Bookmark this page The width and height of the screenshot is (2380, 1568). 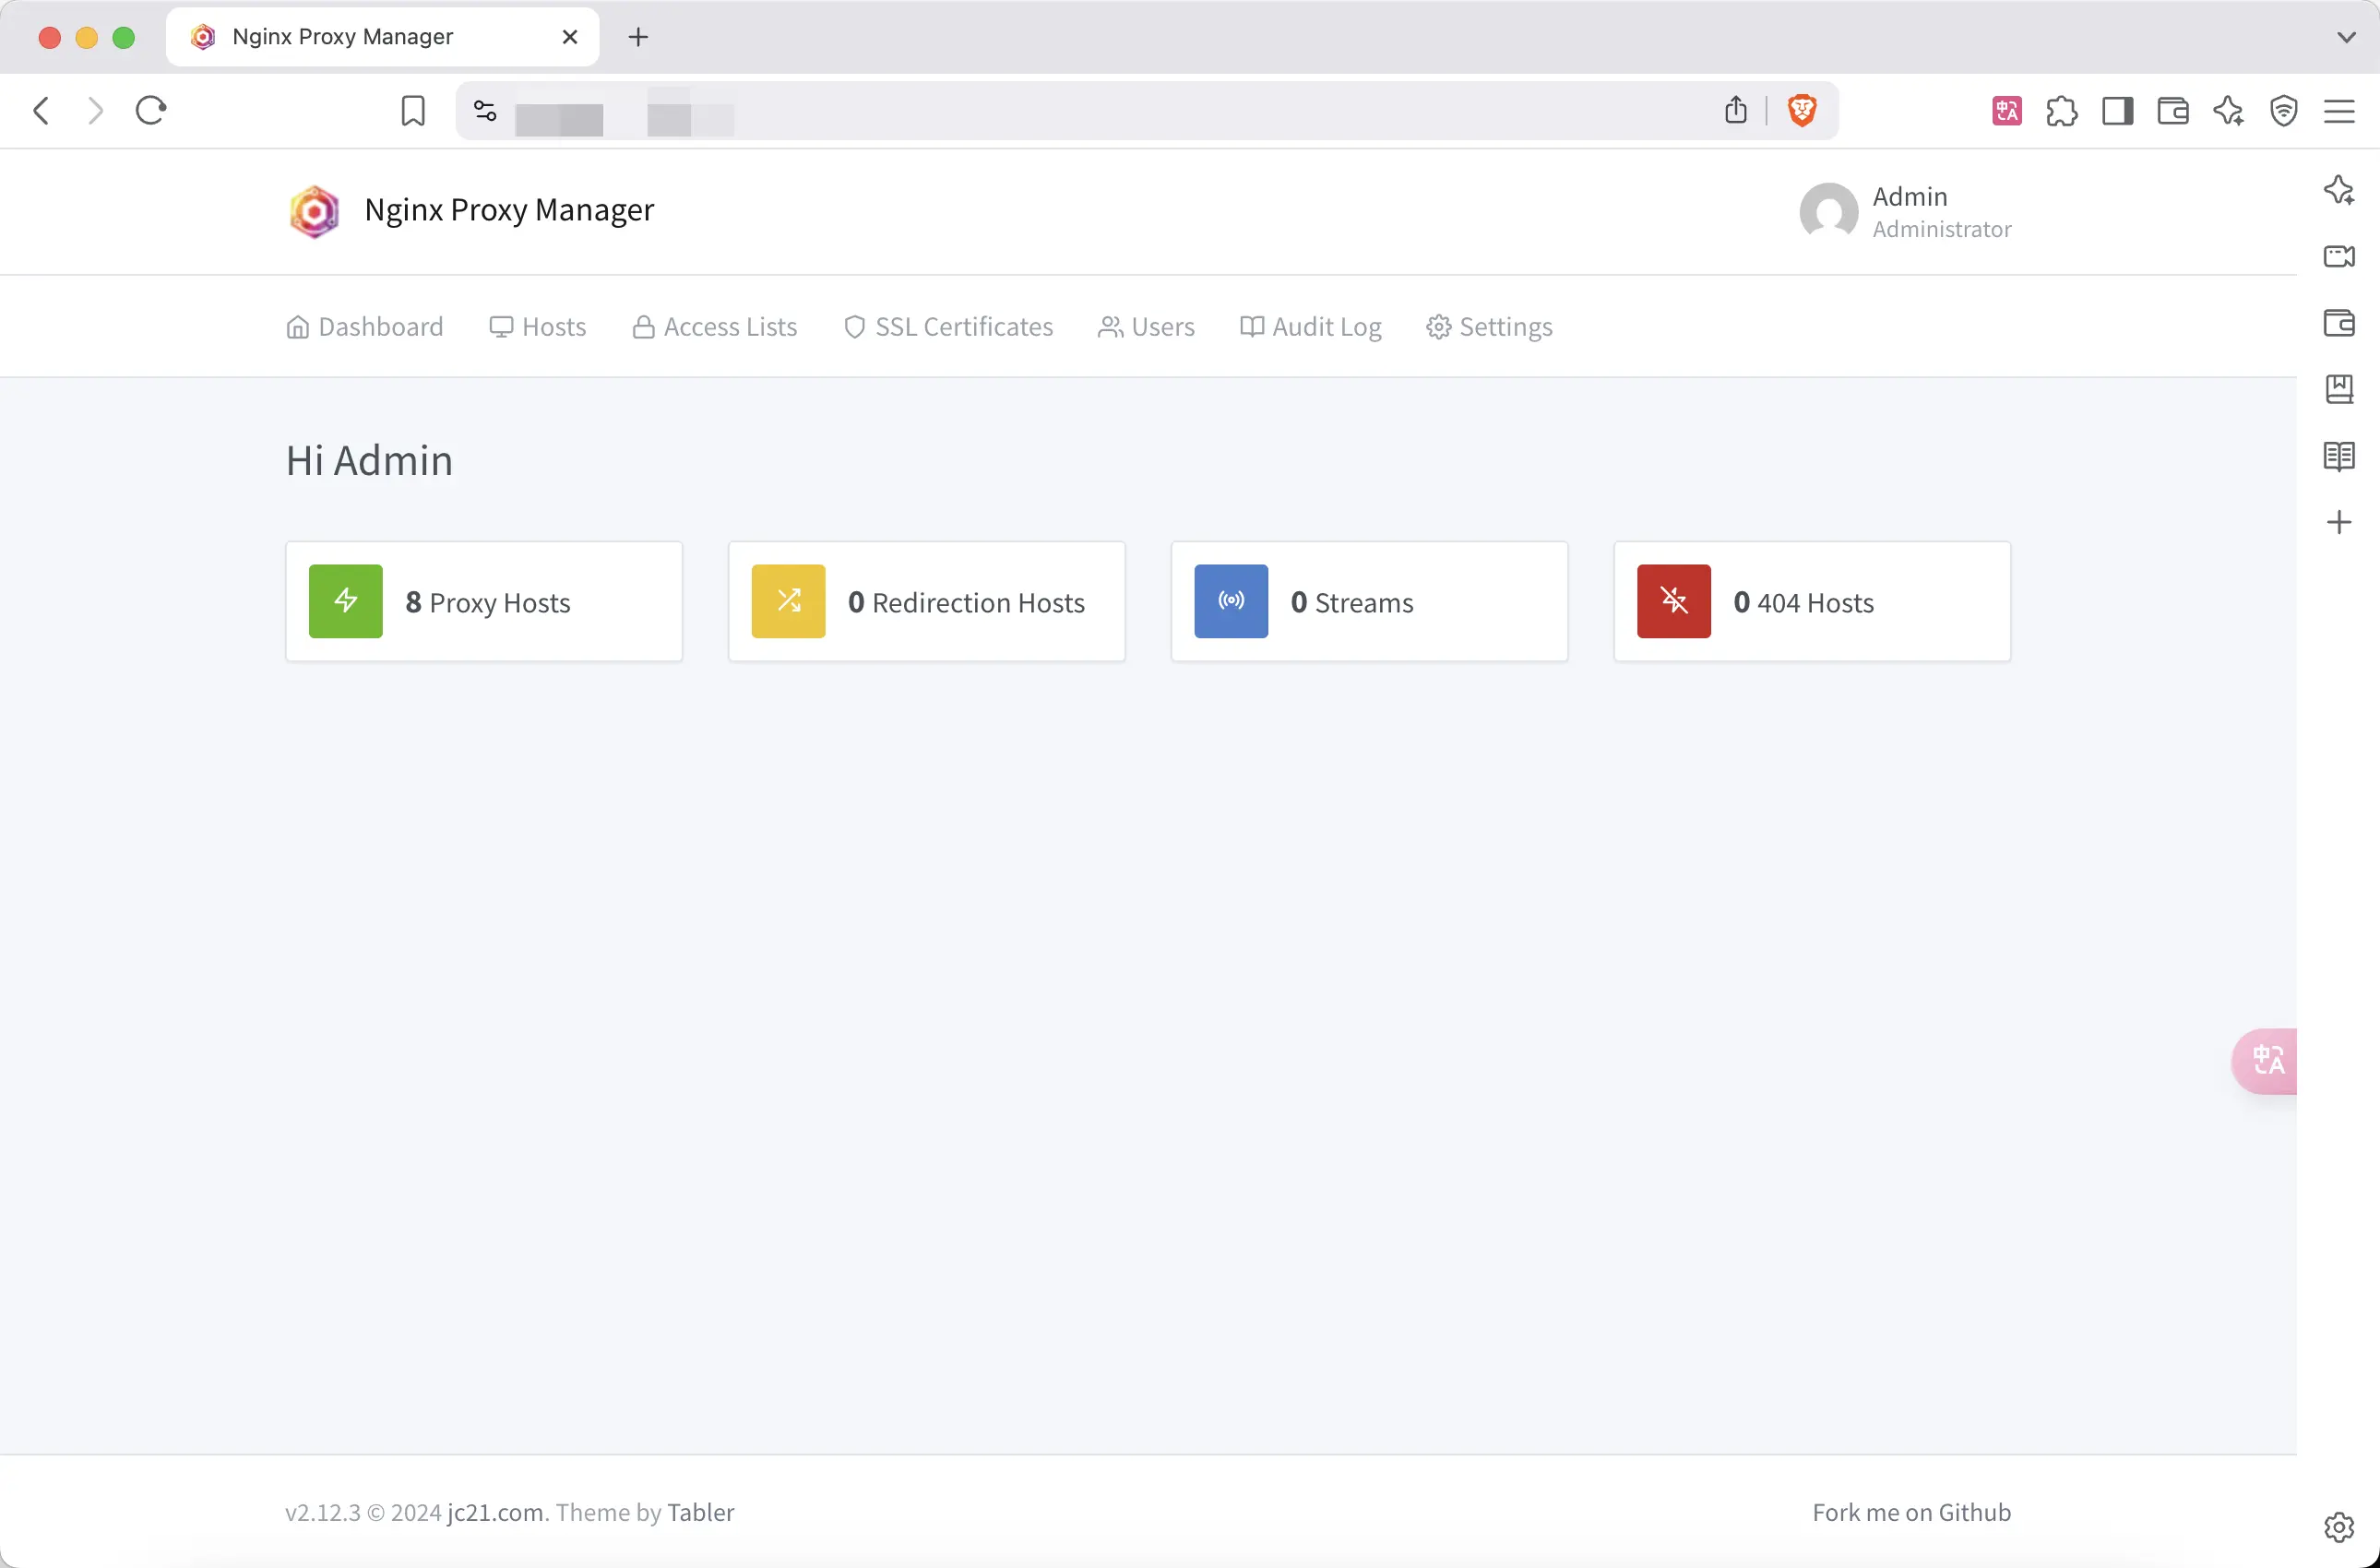413,110
